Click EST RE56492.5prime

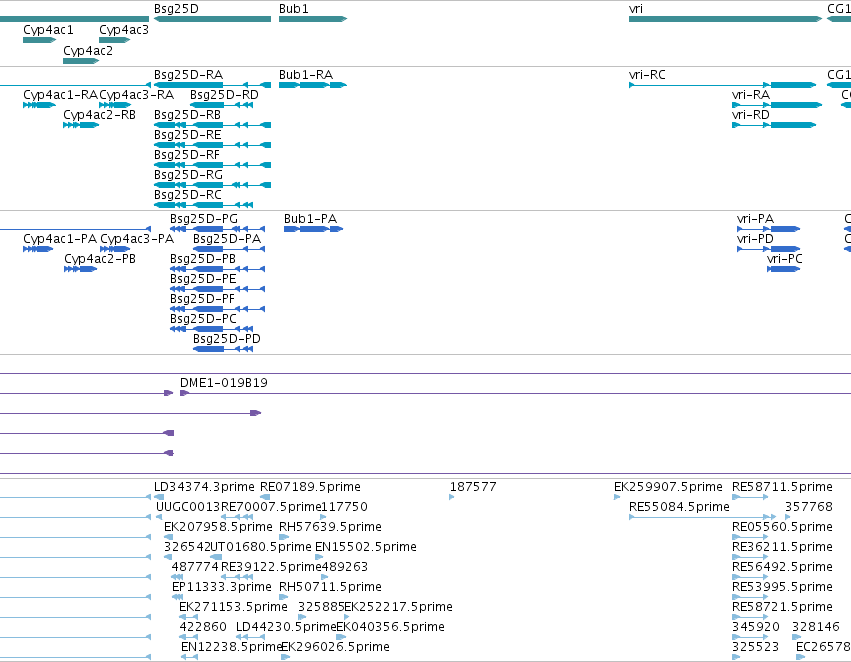click(750, 577)
